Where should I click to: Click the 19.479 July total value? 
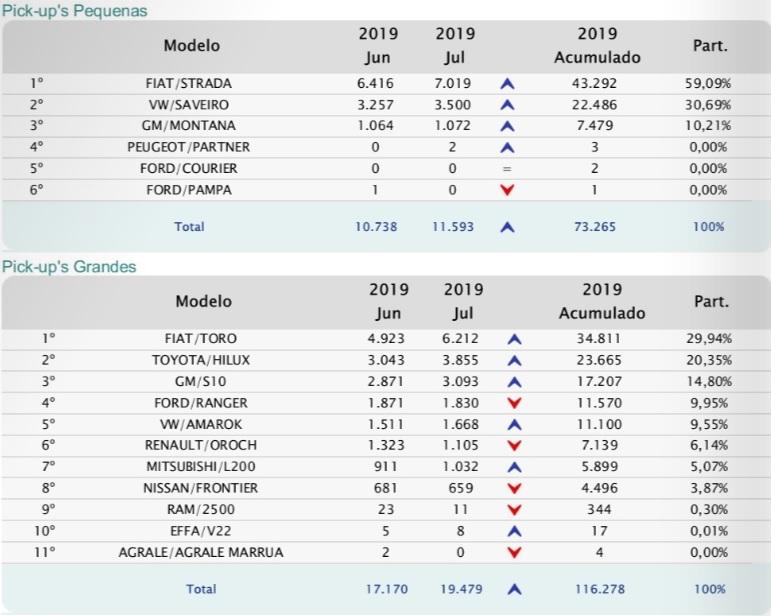461,589
